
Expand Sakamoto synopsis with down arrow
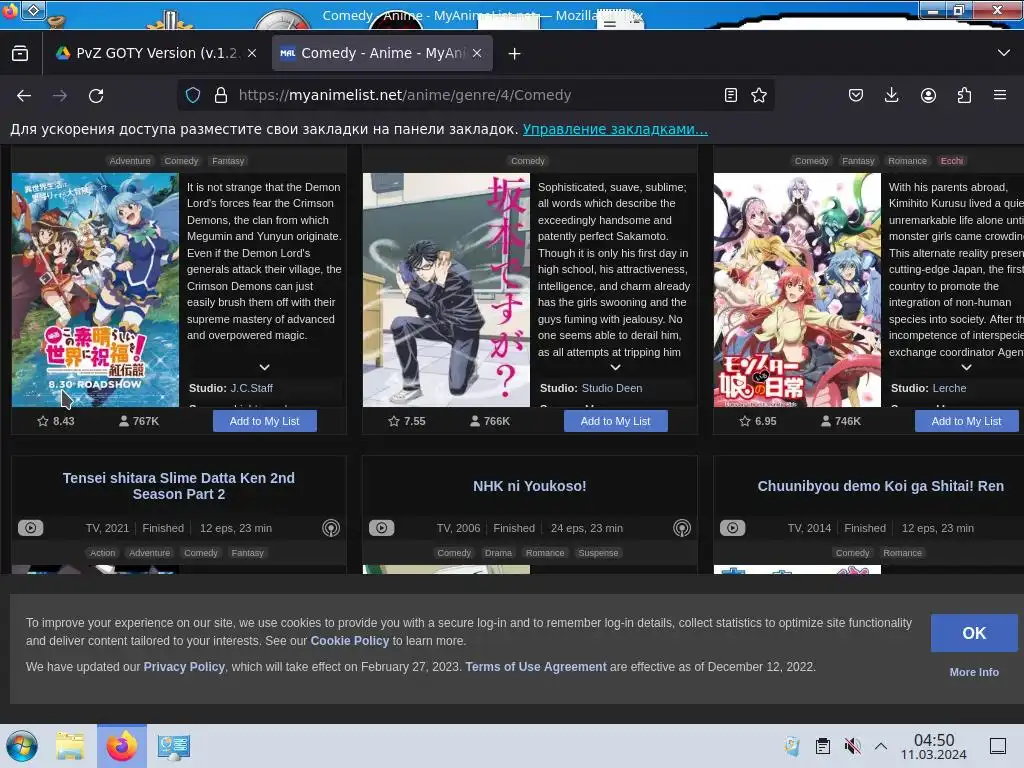coord(615,367)
